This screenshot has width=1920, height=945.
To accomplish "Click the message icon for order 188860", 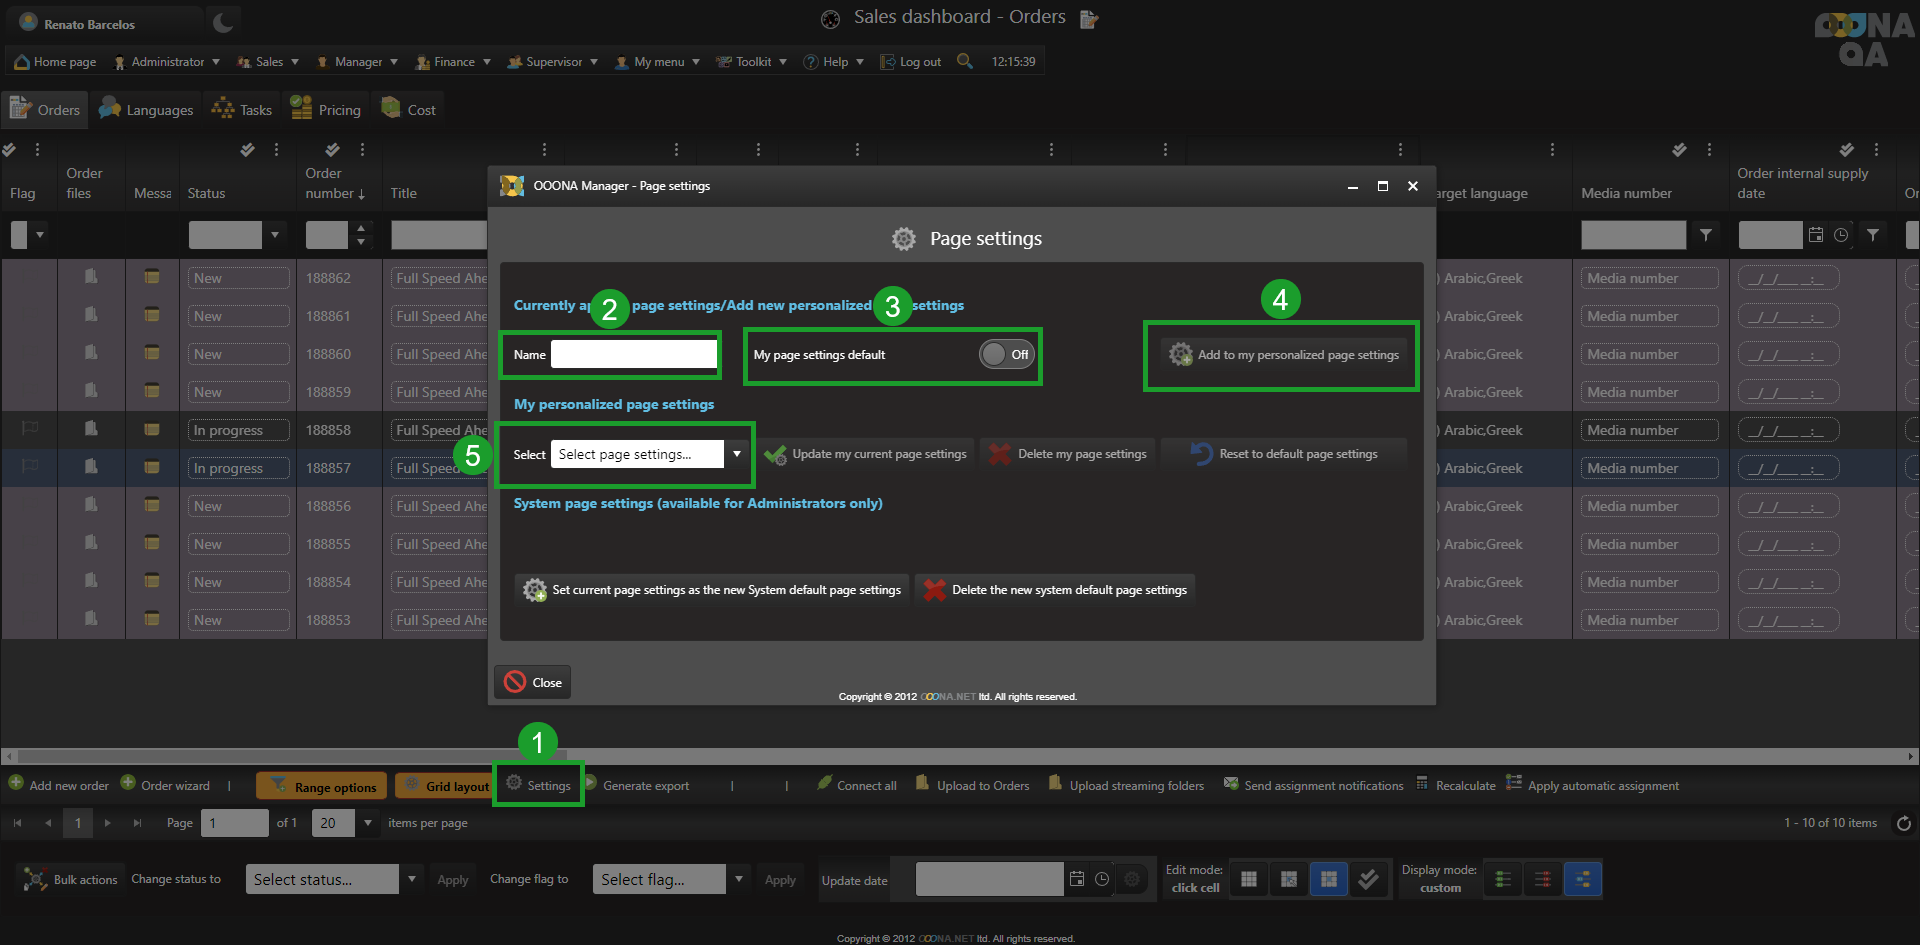I will (152, 354).
